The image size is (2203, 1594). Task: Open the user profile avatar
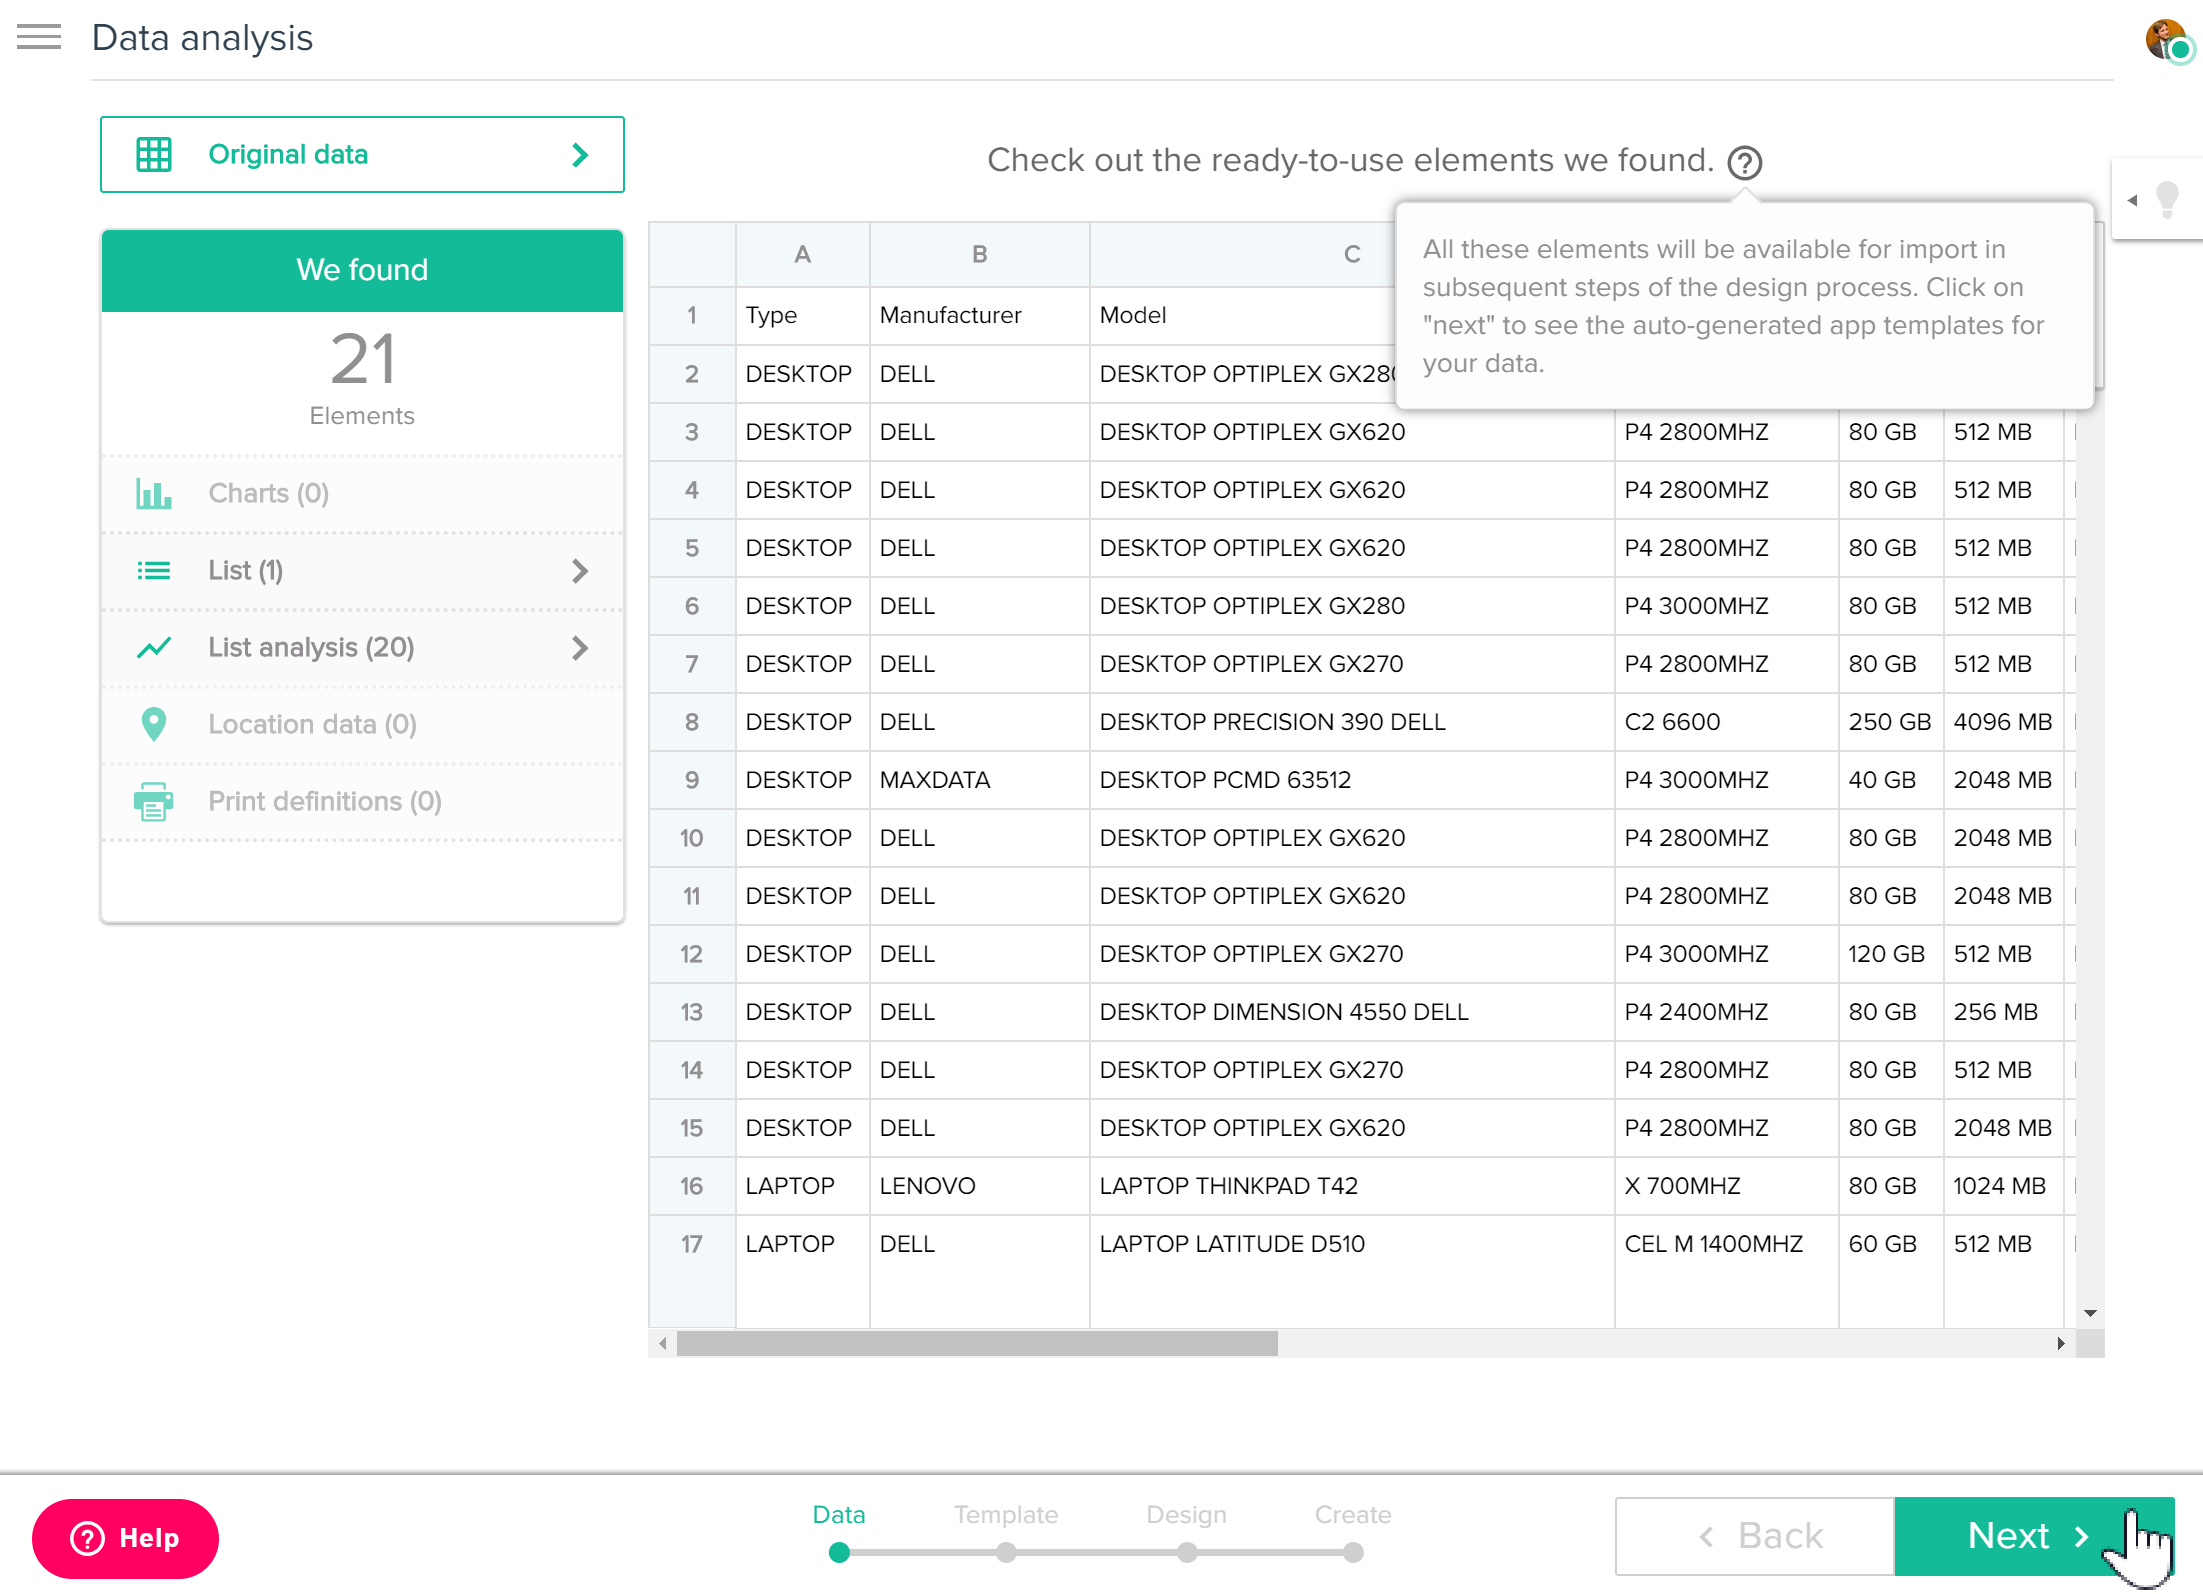click(2166, 42)
